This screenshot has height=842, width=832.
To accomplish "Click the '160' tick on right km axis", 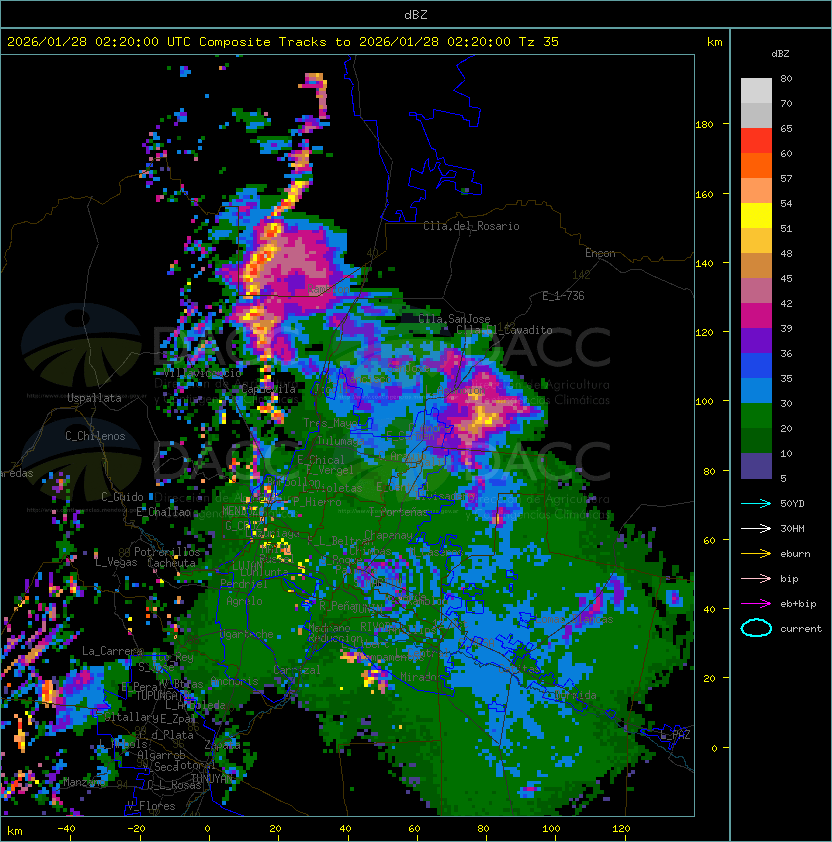I will pyautogui.click(x=704, y=194).
